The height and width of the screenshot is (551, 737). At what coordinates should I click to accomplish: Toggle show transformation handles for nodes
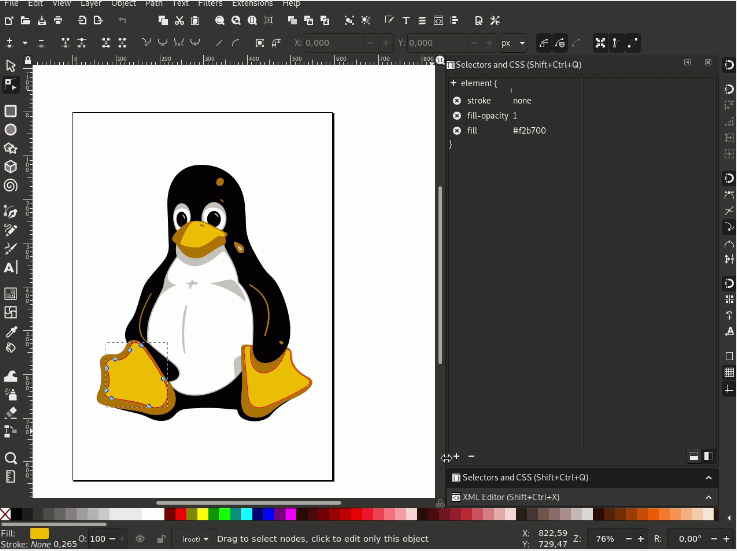coord(600,43)
